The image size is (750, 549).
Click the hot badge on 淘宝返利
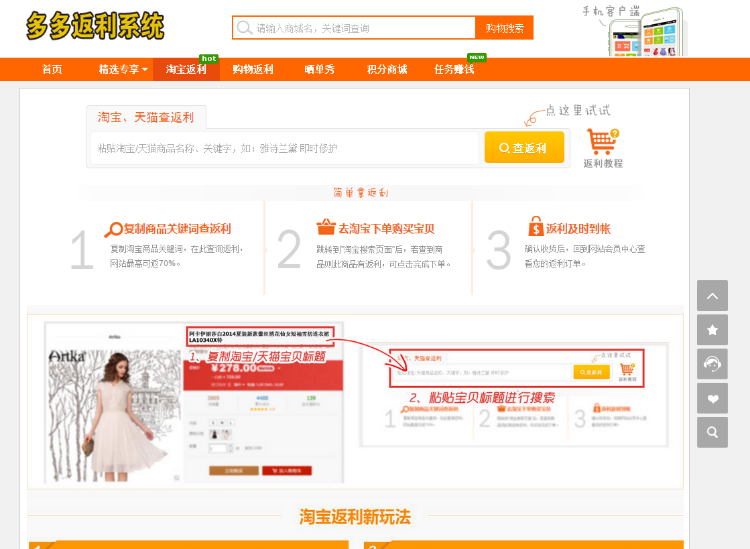pos(209,58)
